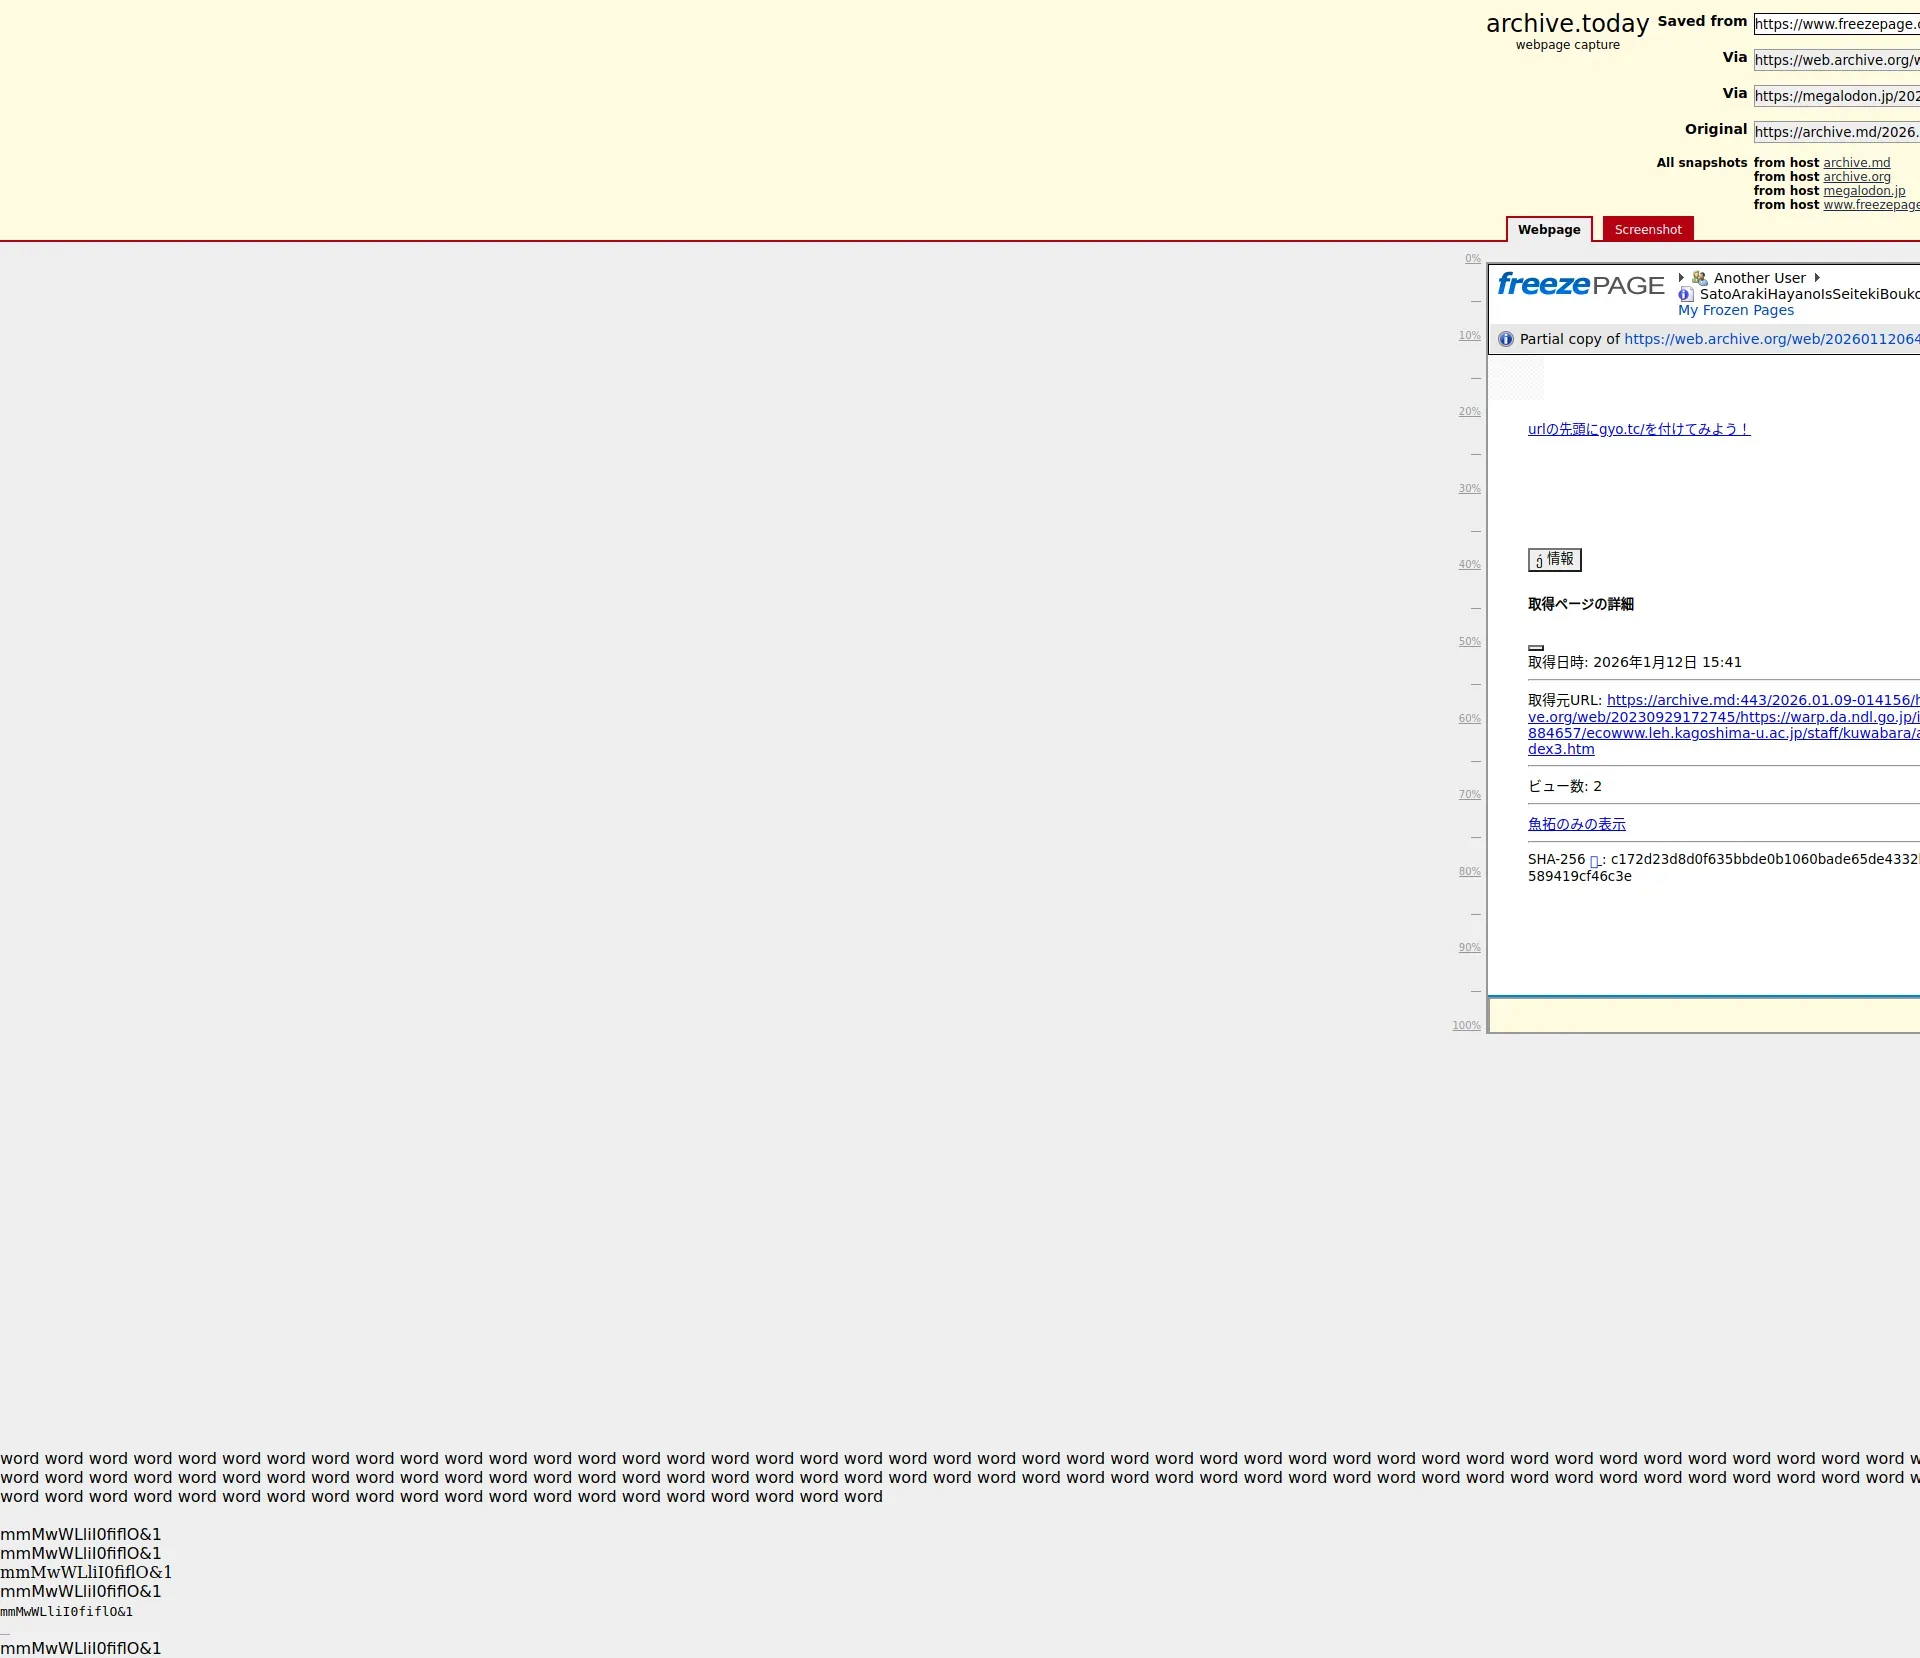This screenshot has width=1920, height=1658.
Task: Jump to the 100% page position marker
Action: (1466, 1026)
